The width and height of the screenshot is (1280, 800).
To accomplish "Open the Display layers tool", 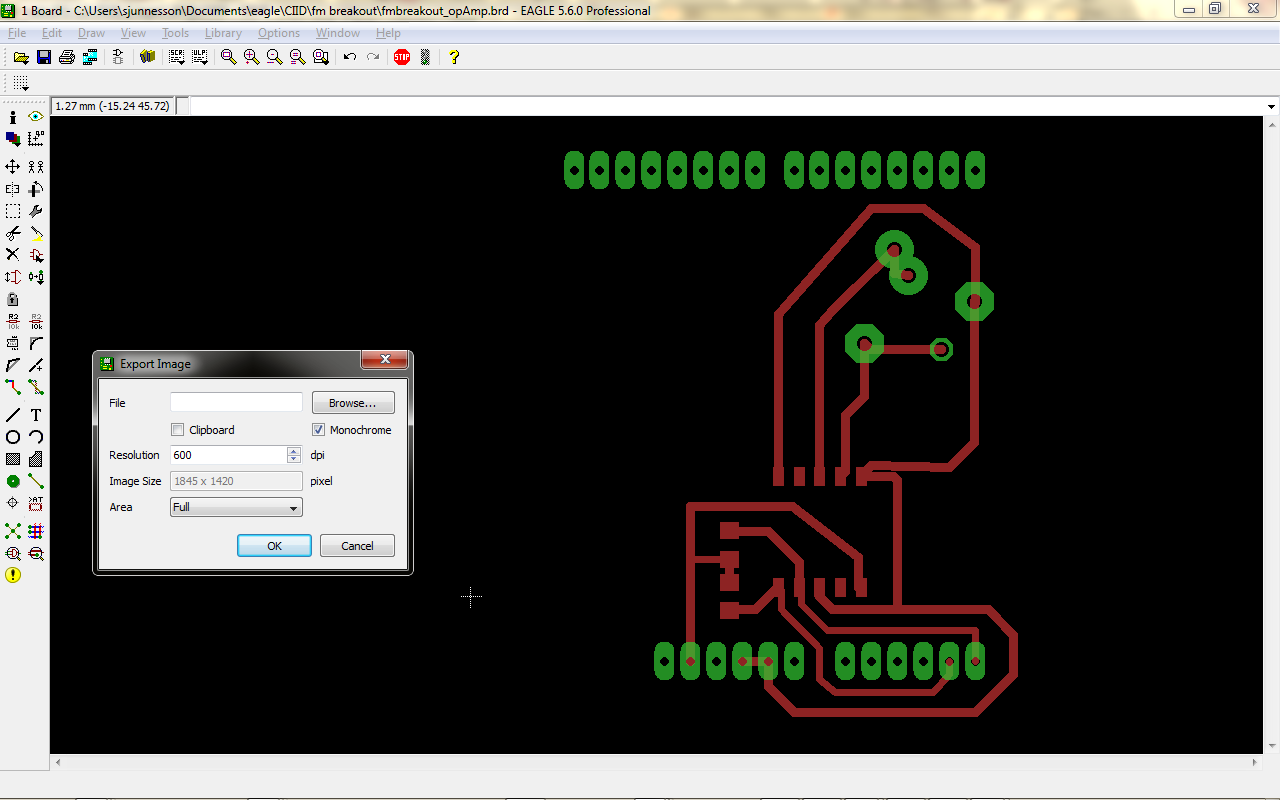I will (13, 139).
